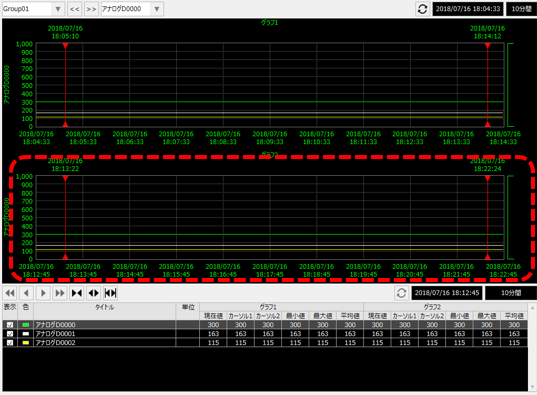The height and width of the screenshot is (395, 537).
Task: Uncheck display box for アナログD0002
Action: tap(10, 343)
